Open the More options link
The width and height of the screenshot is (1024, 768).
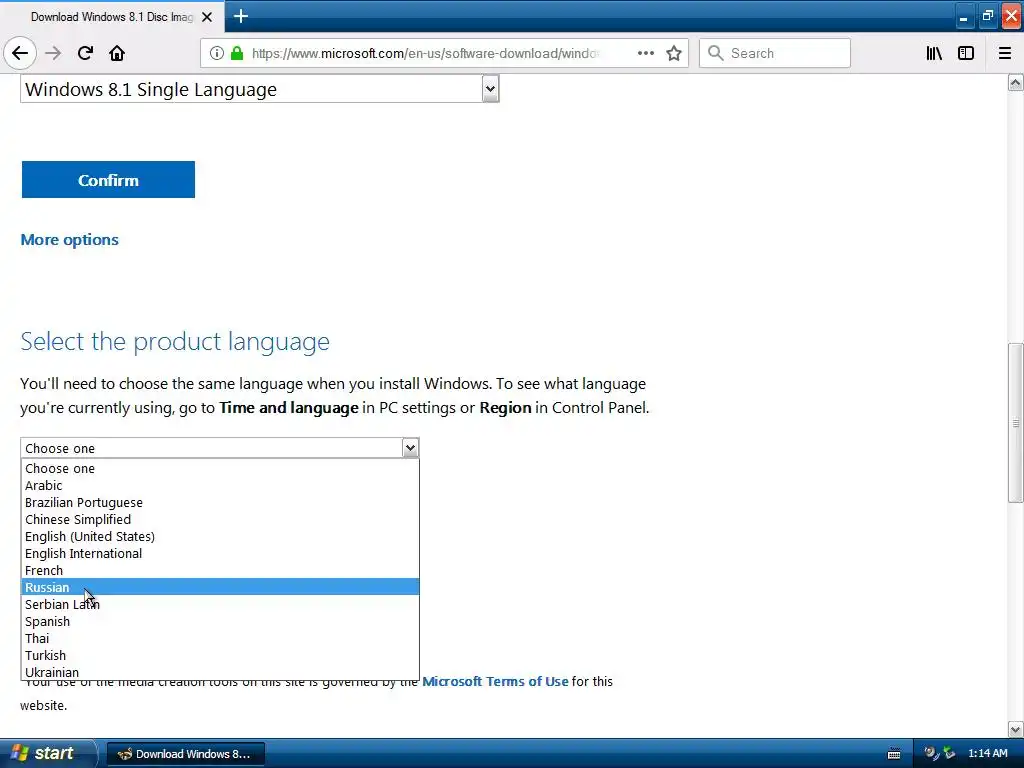tap(69, 240)
